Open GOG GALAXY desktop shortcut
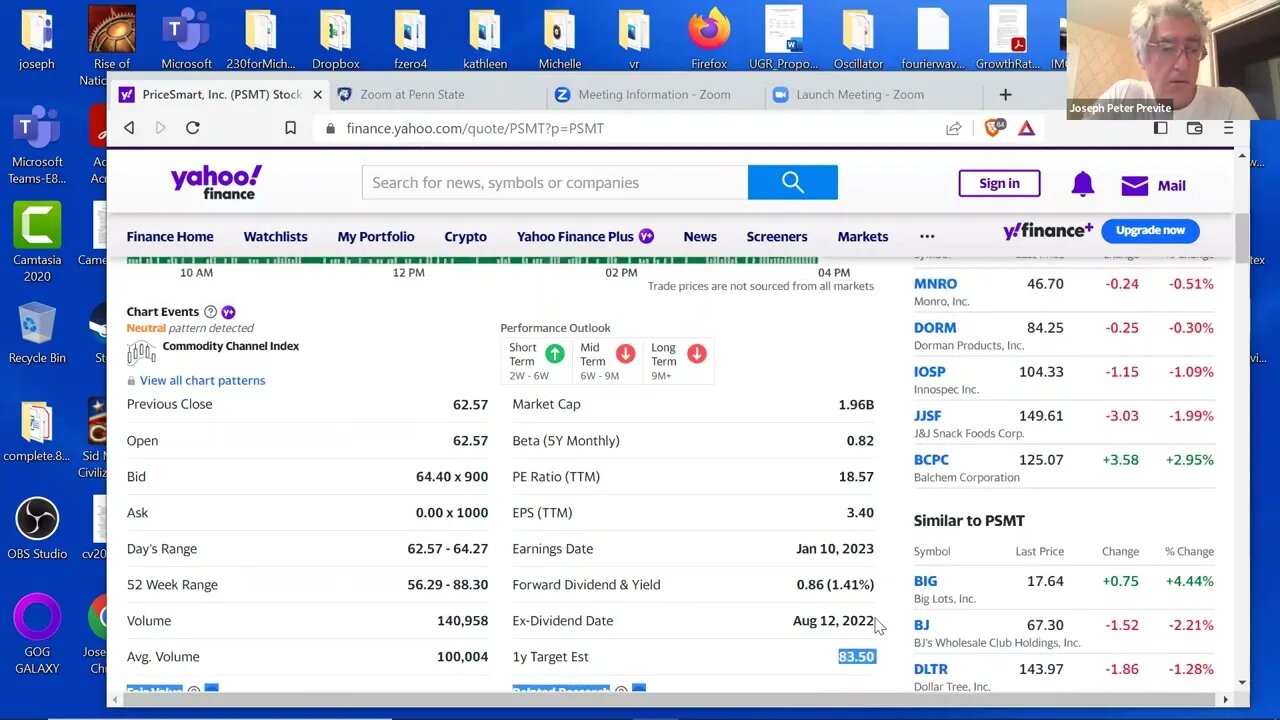1280x720 pixels. point(37,634)
